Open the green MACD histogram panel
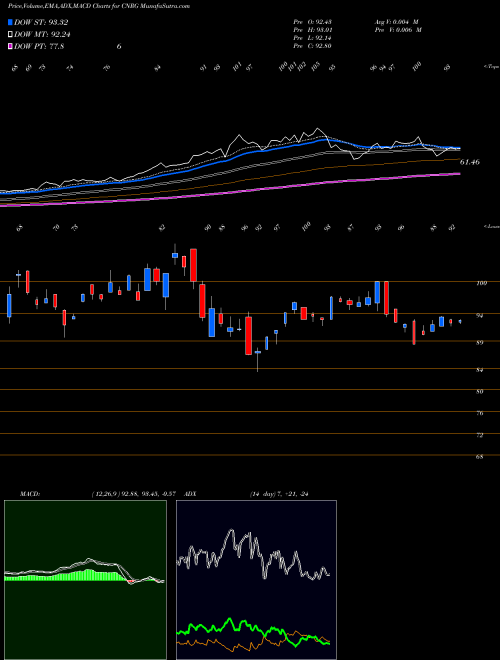 tap(85, 580)
